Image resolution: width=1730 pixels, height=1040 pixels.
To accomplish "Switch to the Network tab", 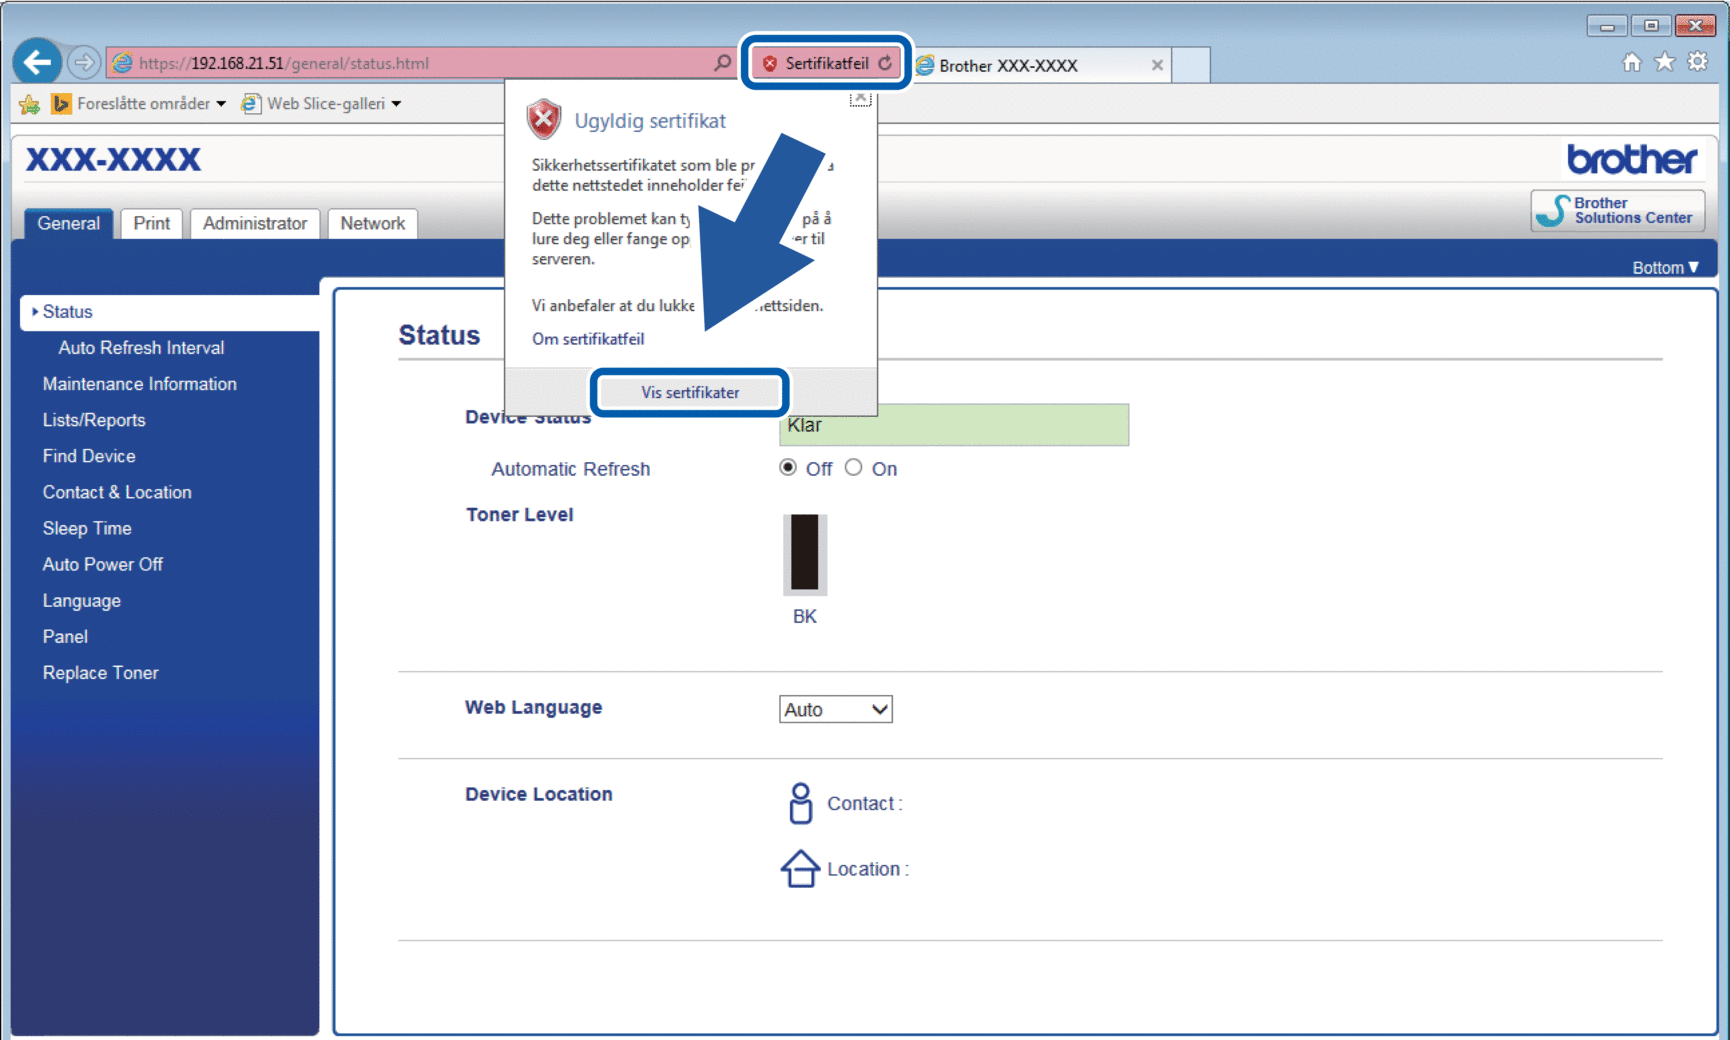I will click(372, 223).
